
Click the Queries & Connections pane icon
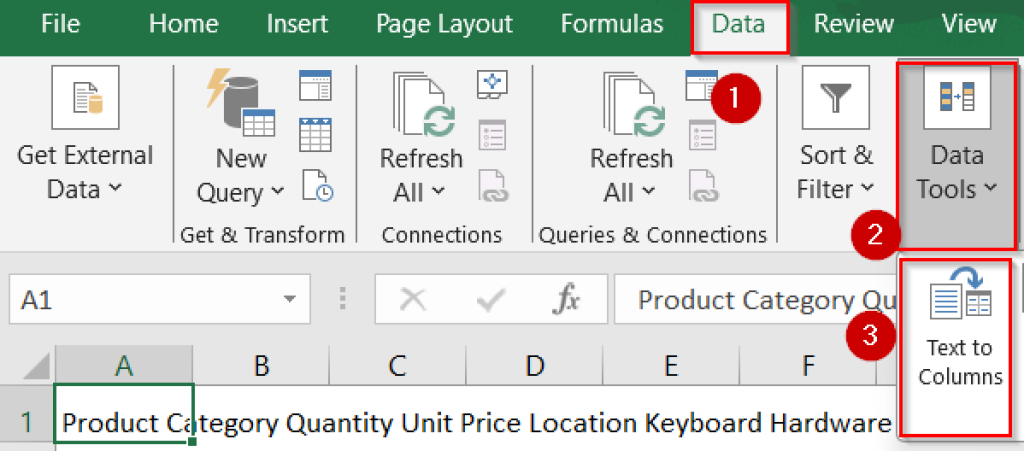tap(701, 86)
